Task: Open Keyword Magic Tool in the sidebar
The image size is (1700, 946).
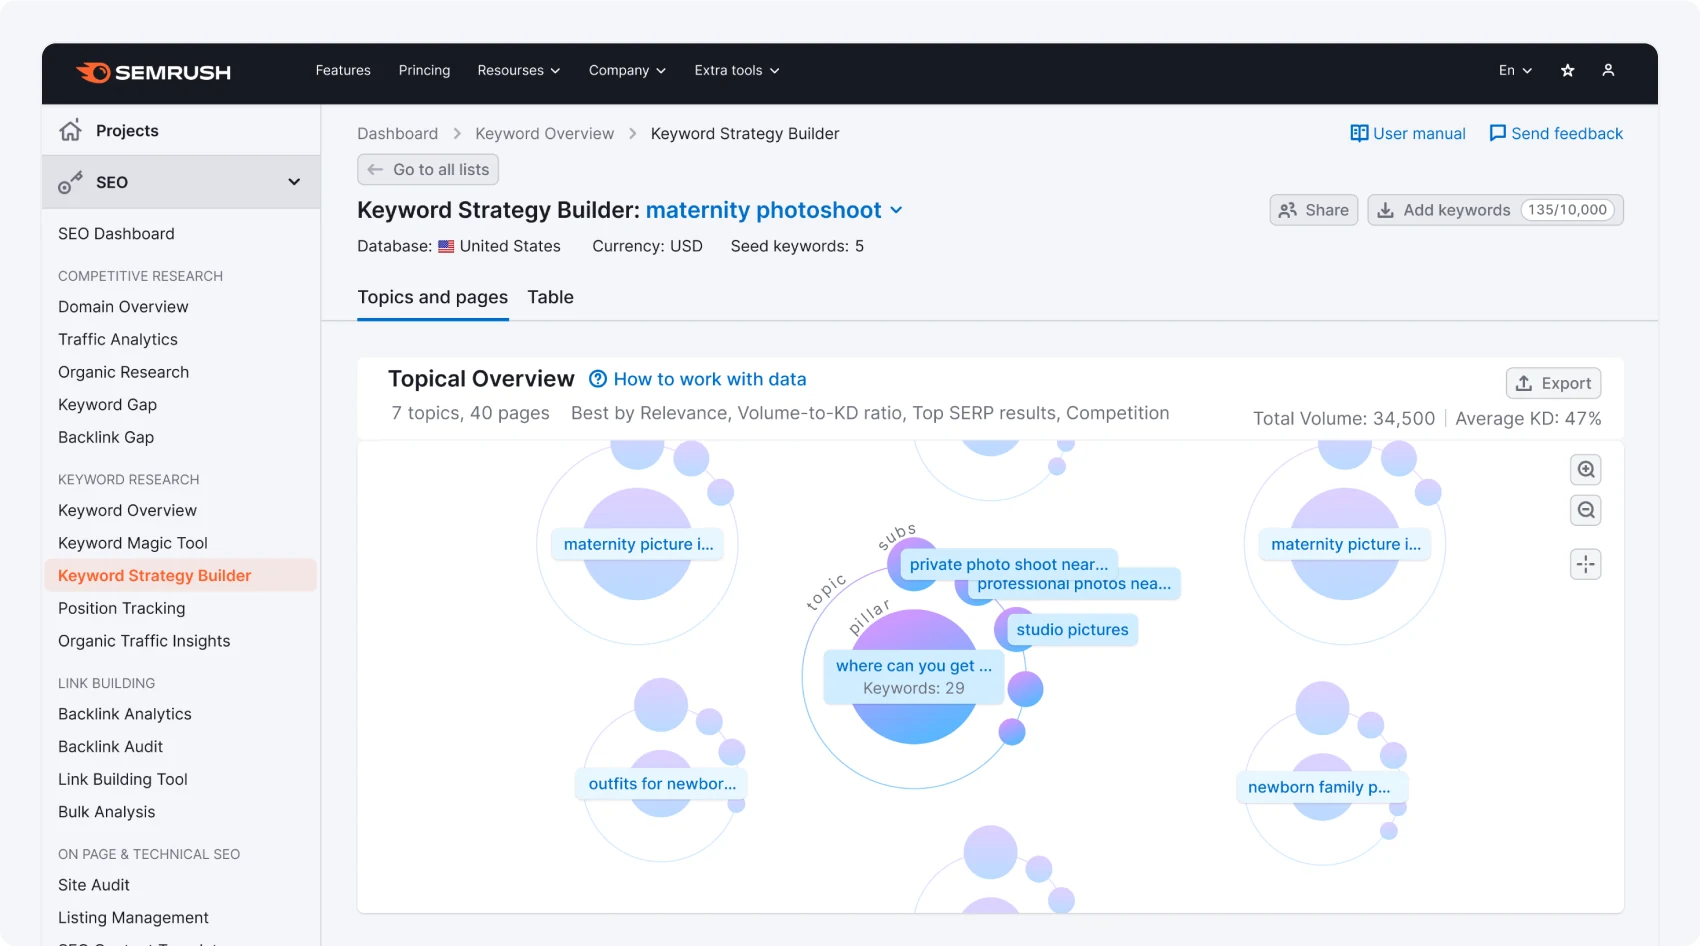Action: click(x=133, y=543)
